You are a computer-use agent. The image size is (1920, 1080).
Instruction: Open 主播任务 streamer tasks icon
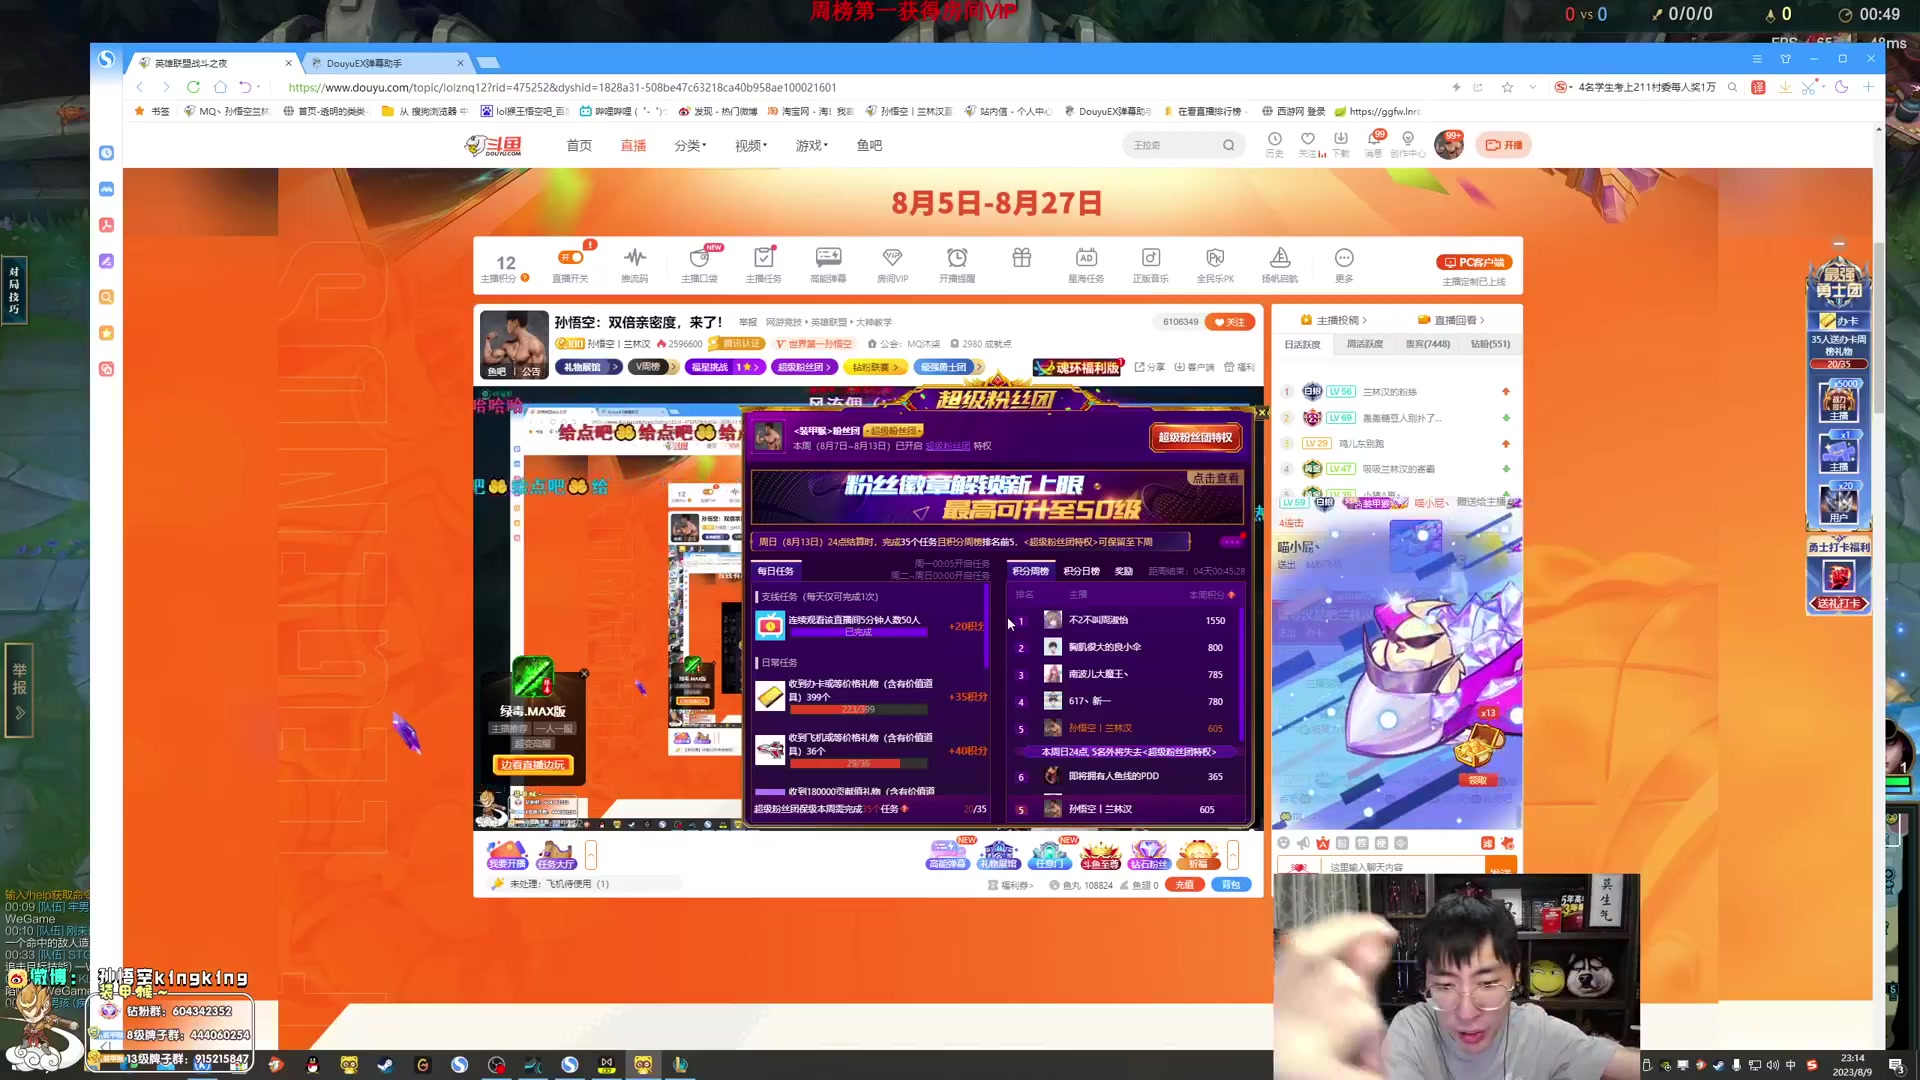click(x=763, y=258)
